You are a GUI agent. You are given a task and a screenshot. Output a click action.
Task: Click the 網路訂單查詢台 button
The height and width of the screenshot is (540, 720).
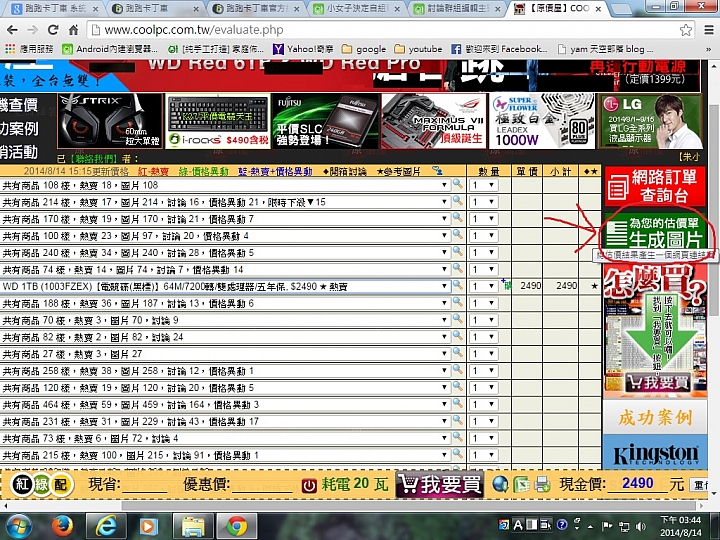[655, 186]
